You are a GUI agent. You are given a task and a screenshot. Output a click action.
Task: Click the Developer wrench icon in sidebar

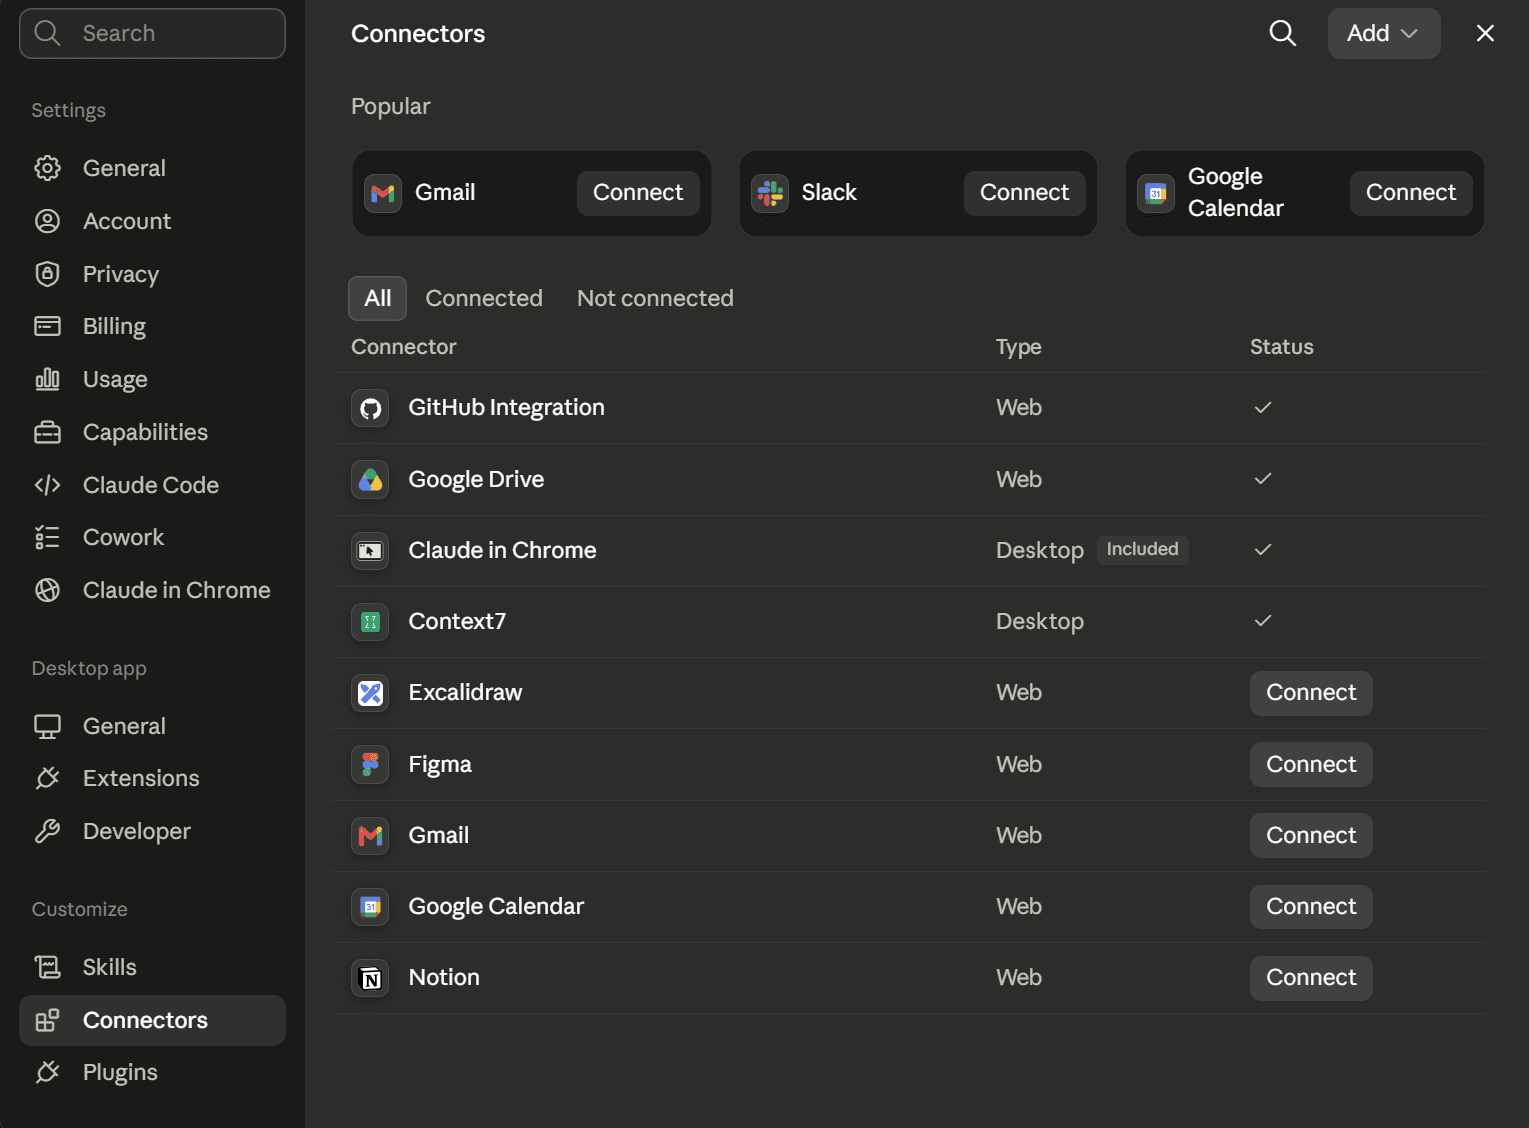(47, 831)
